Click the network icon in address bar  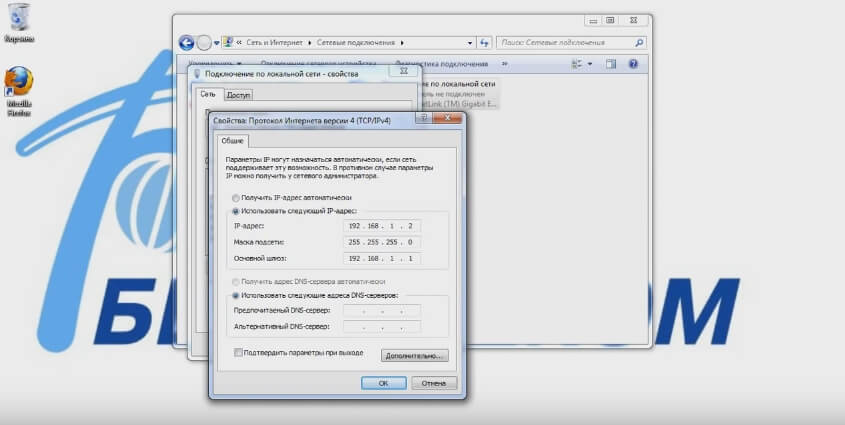(228, 42)
